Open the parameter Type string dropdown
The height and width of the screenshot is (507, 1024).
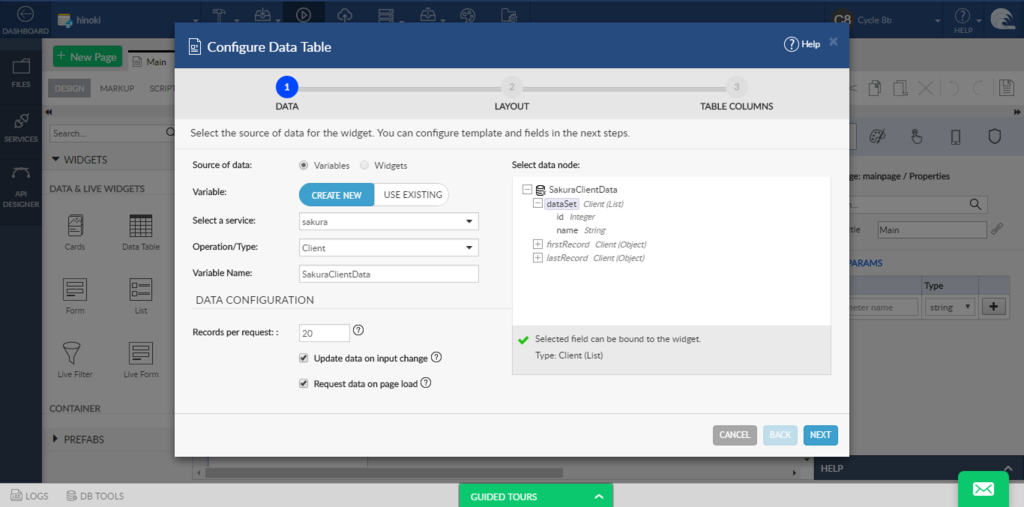click(x=950, y=307)
